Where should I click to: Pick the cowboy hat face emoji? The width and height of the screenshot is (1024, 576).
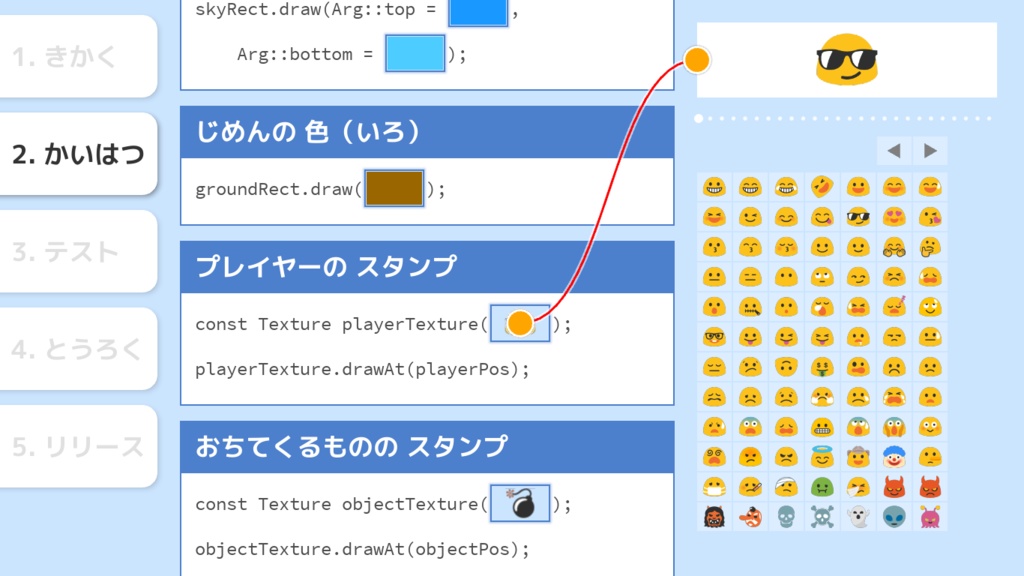tap(858, 457)
